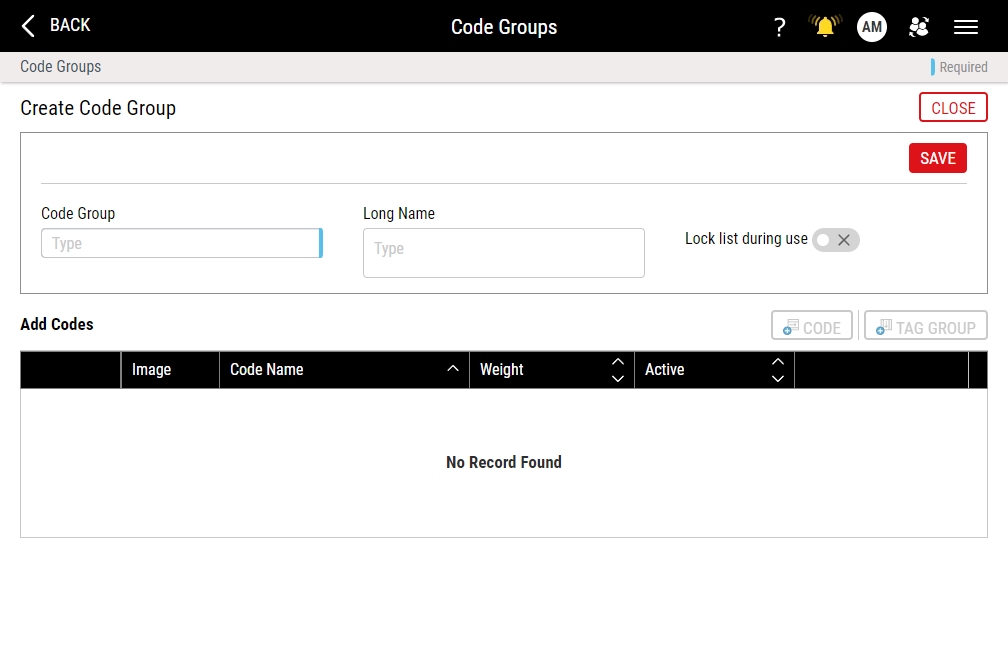Click the CLOSE button

pyautogui.click(x=953, y=108)
